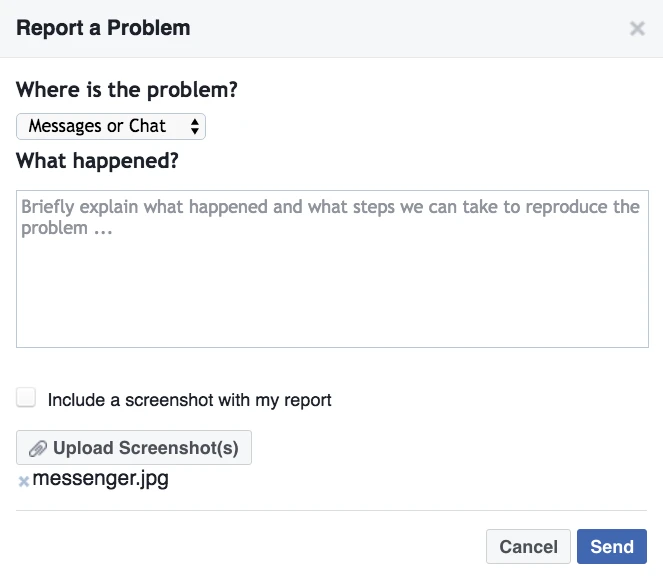The width and height of the screenshot is (663, 577).
Task: Click the paperclip icon on the upload button
Action: click(38, 448)
